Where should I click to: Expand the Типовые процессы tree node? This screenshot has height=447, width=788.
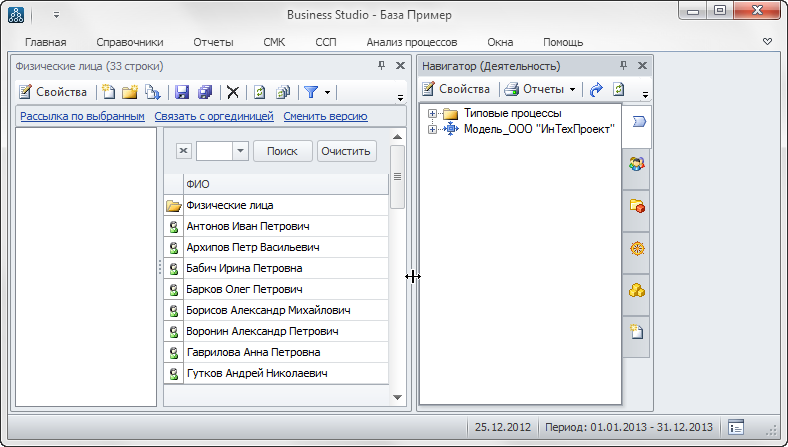pos(432,114)
